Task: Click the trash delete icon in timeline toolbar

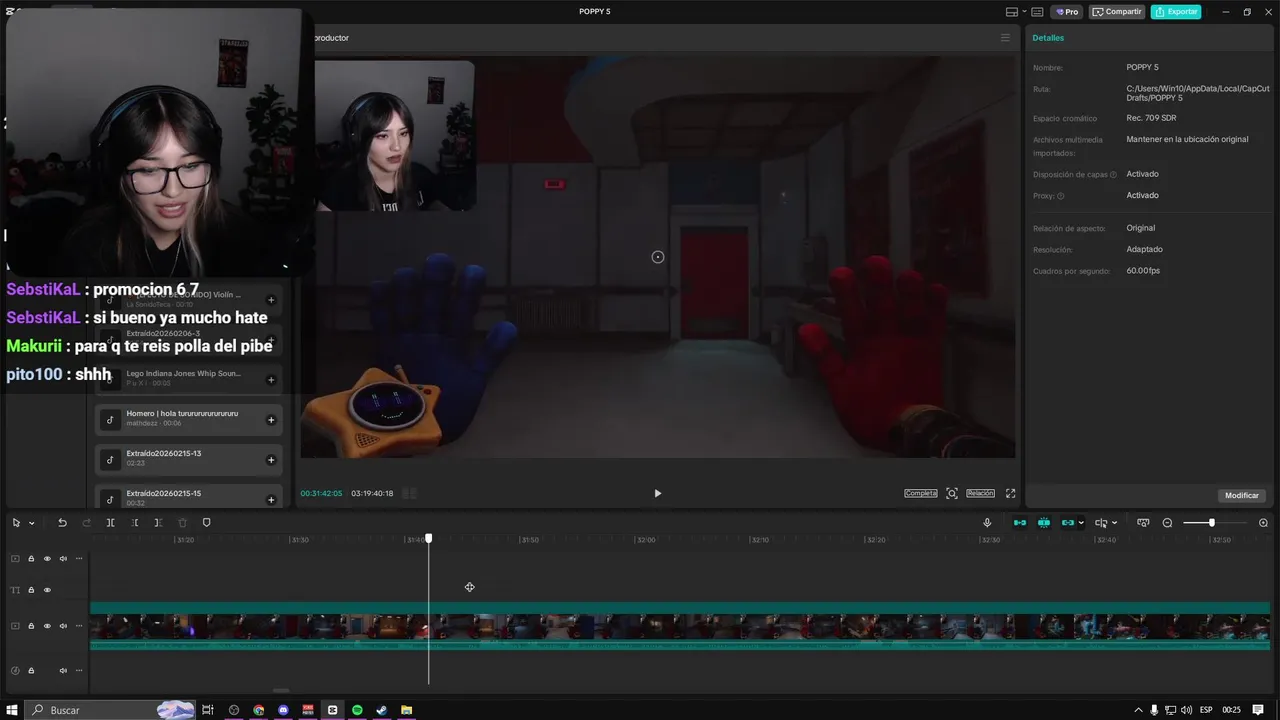Action: (x=182, y=523)
